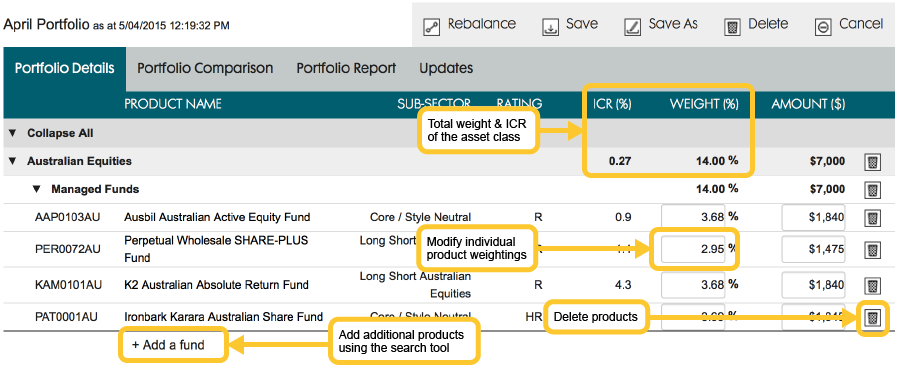Edit amount field $1,840 for Ausbil fund
Viewport: 900px width, 366px height.
[814, 218]
